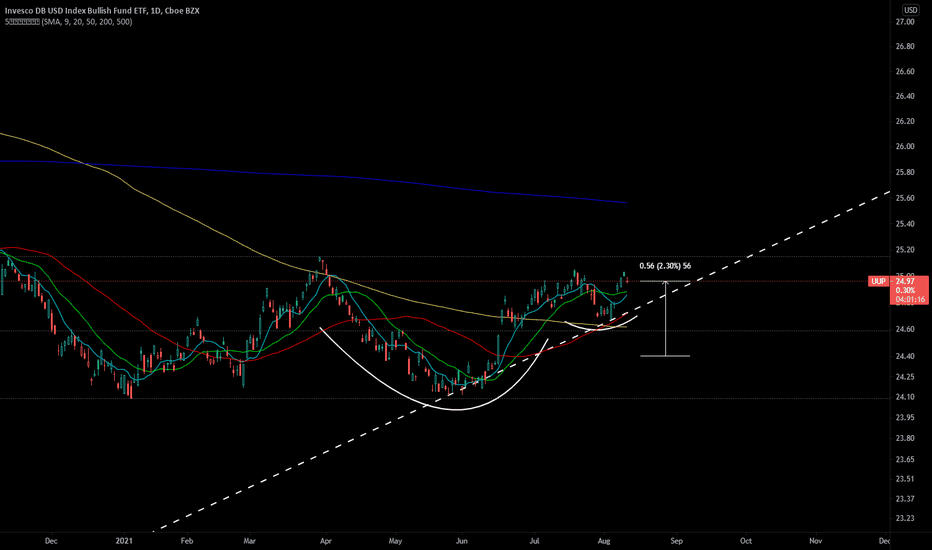This screenshot has width=932, height=550.
Task: Click the Feb label on time axis
Action: 187,541
